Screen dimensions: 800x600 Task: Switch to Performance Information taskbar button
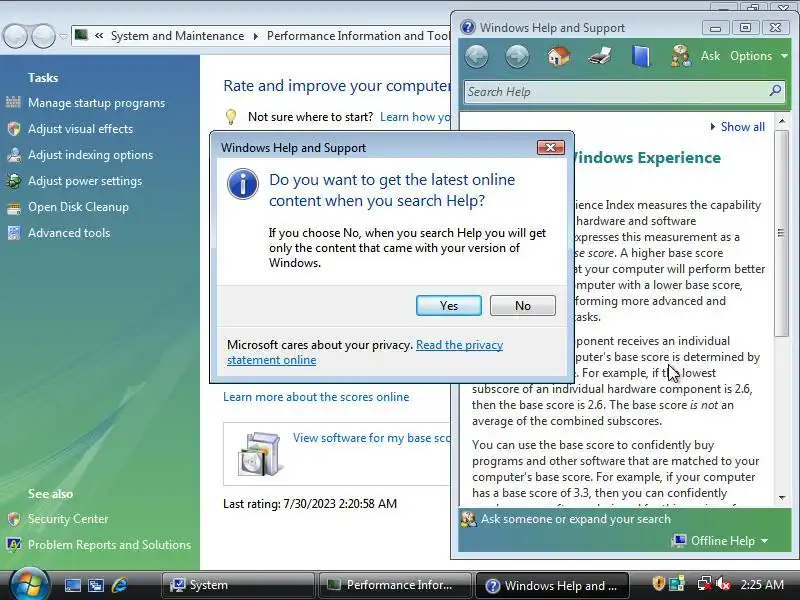394,585
